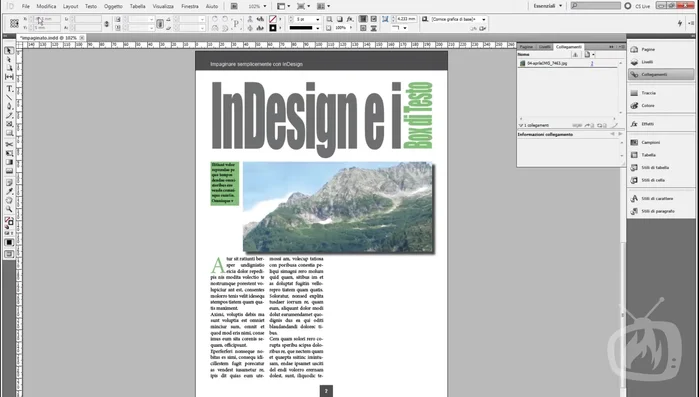
Task: Open the corner options dropdown
Action: coord(405,28)
